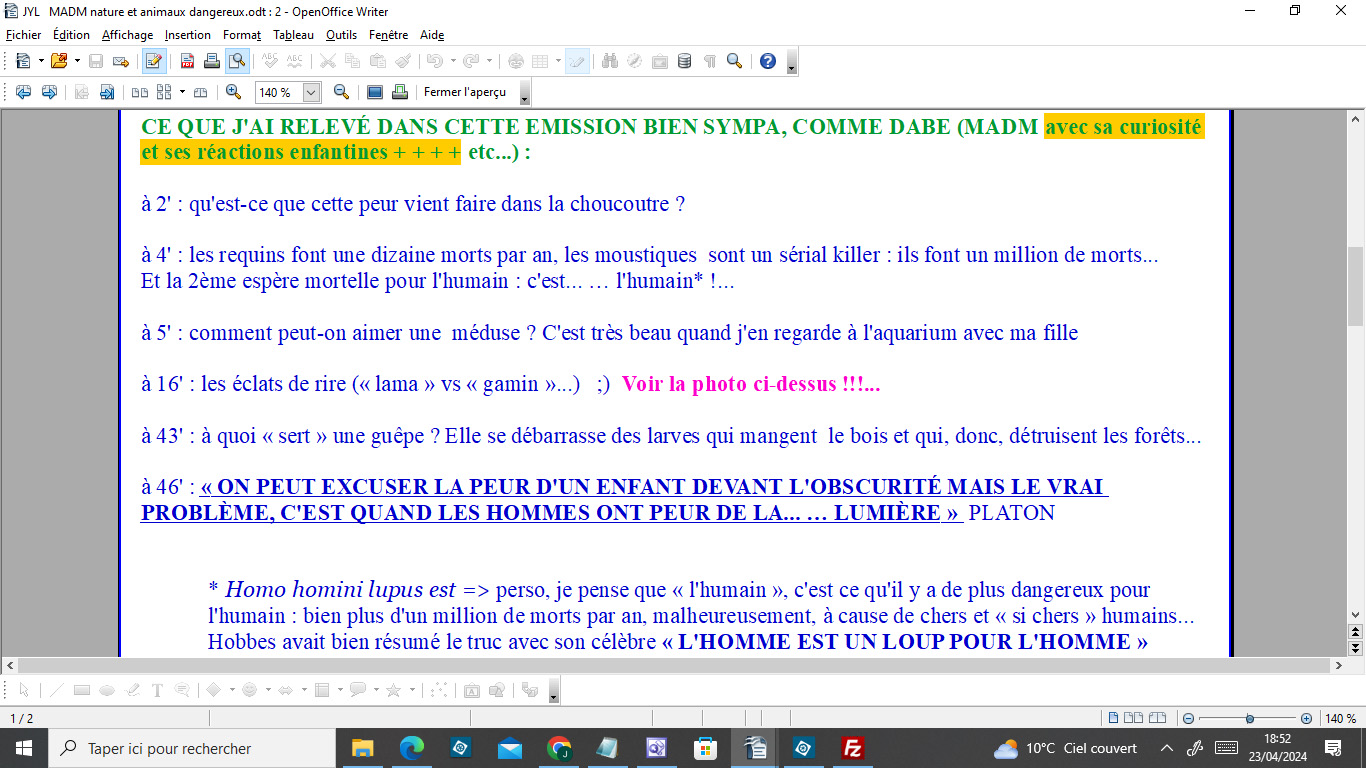Open the Affichage menu
This screenshot has width=1366, height=768.
127,35
